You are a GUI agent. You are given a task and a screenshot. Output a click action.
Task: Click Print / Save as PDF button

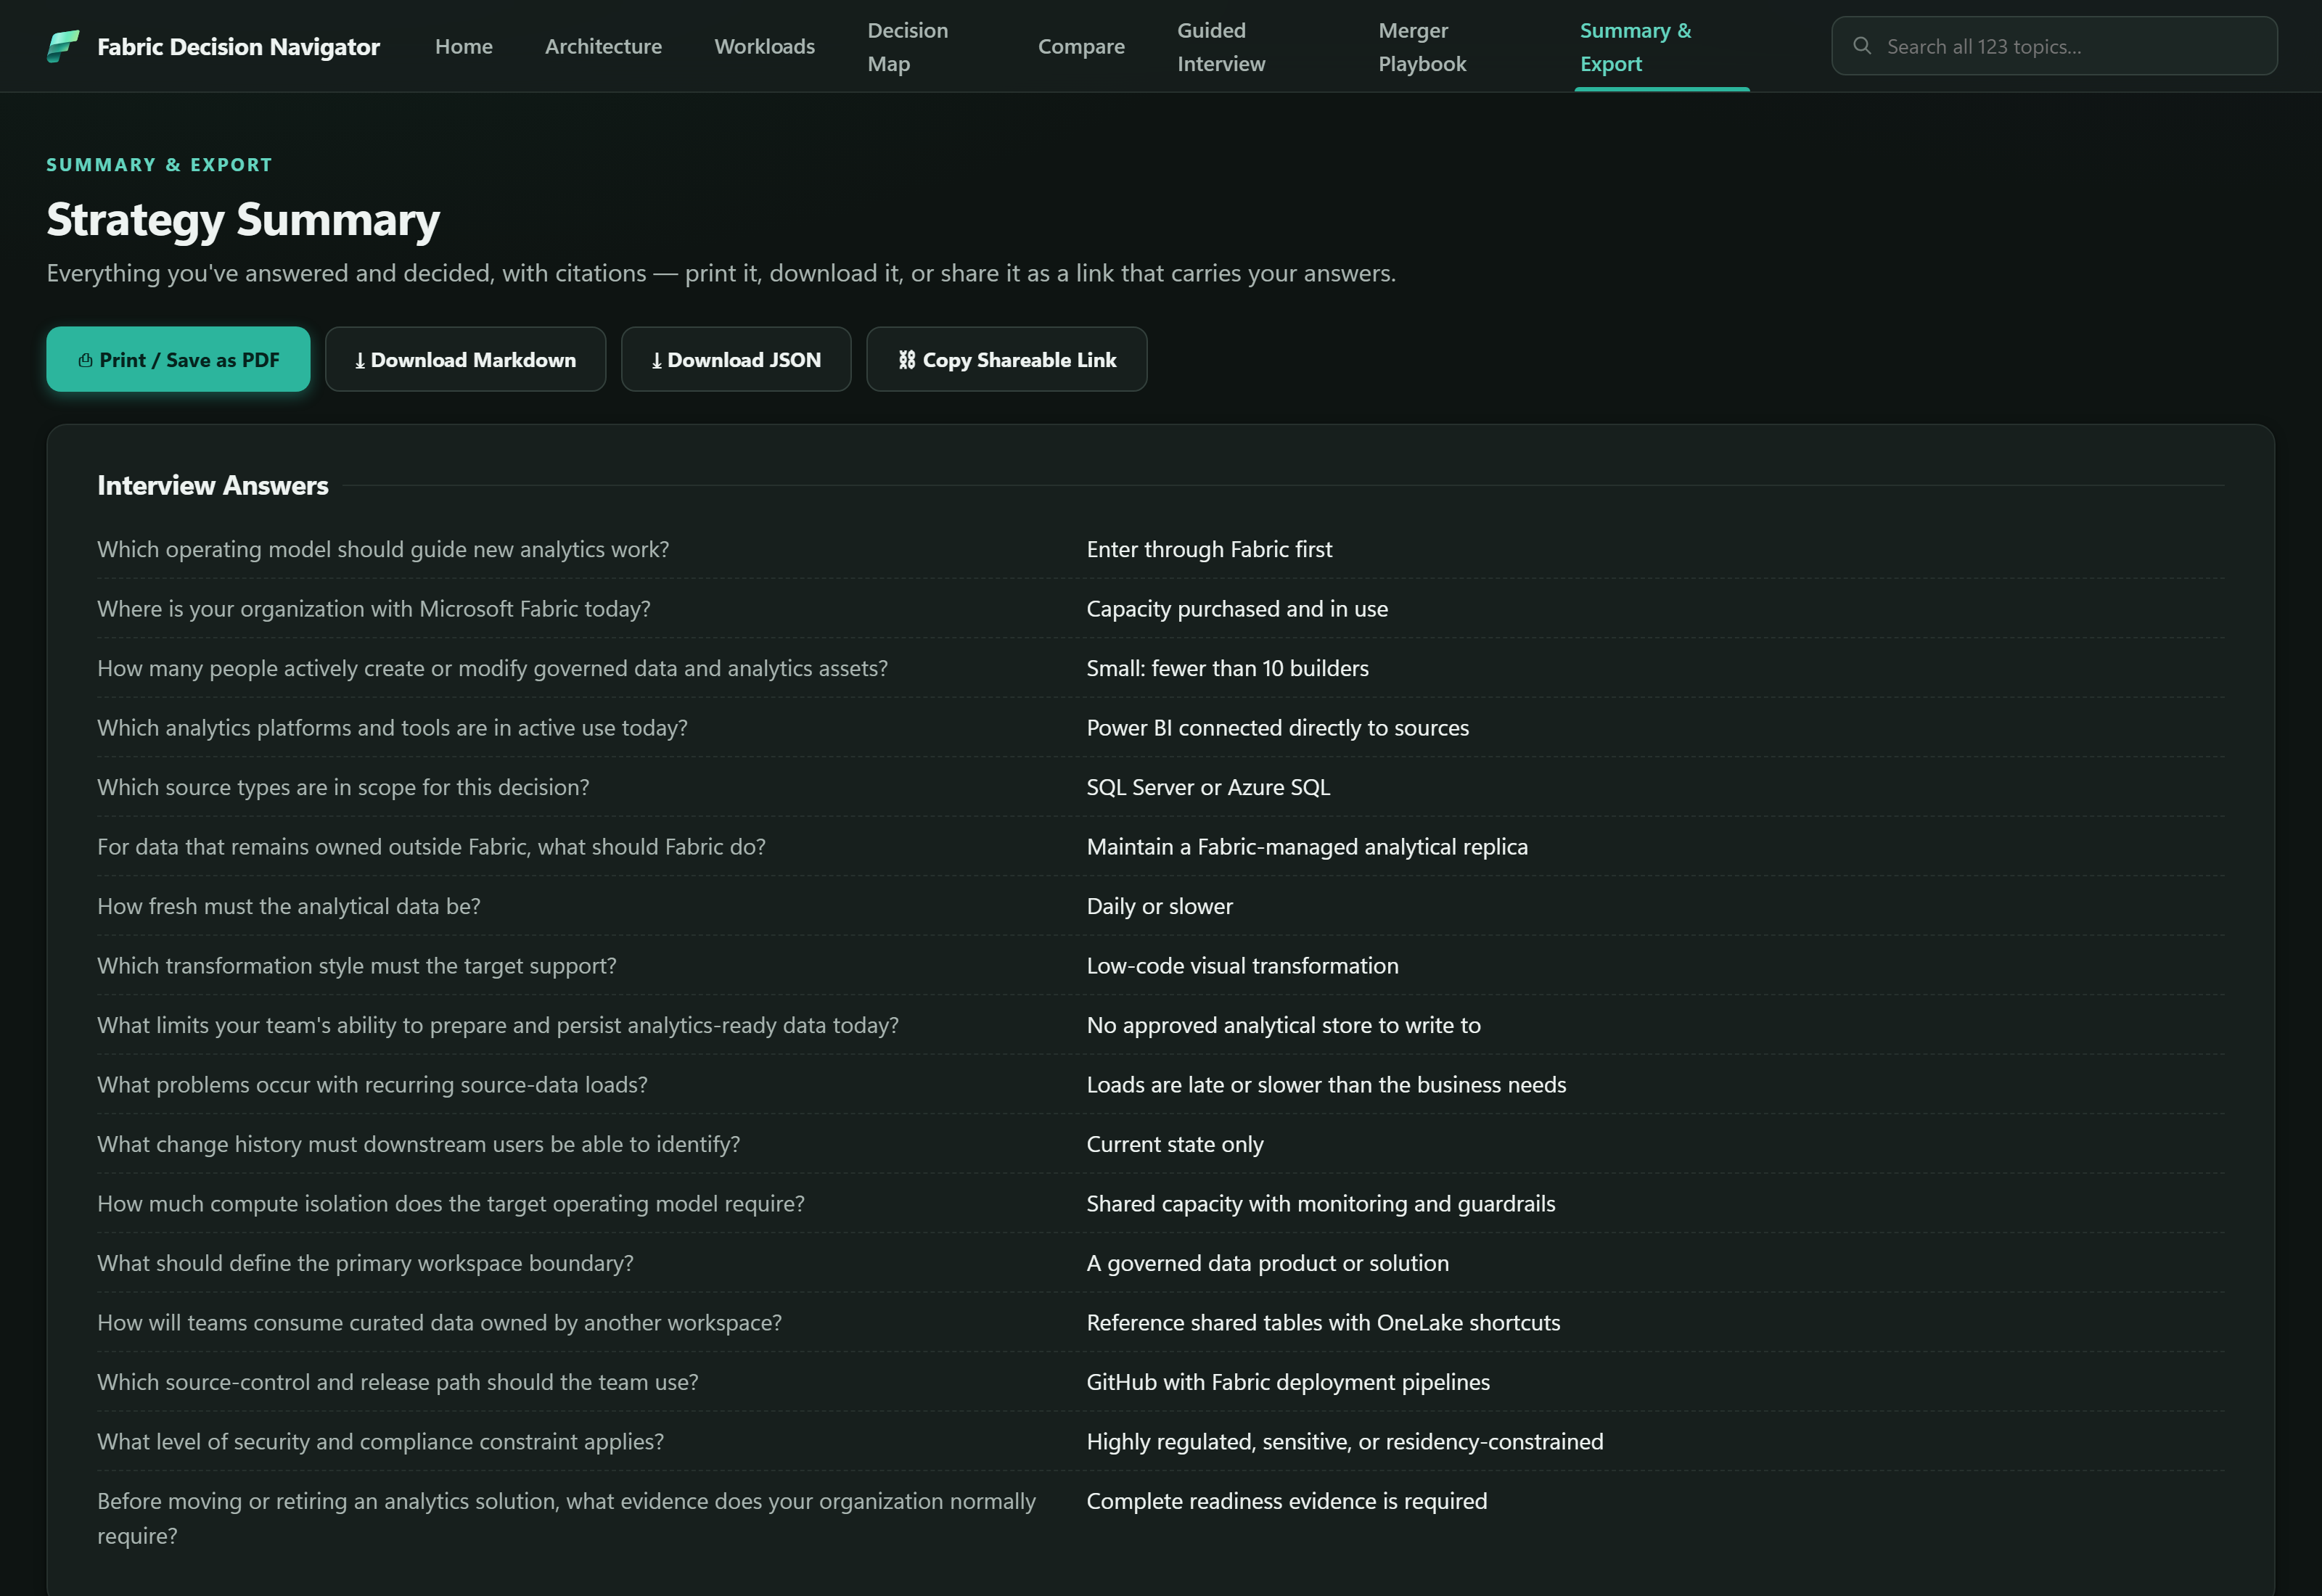tap(178, 359)
